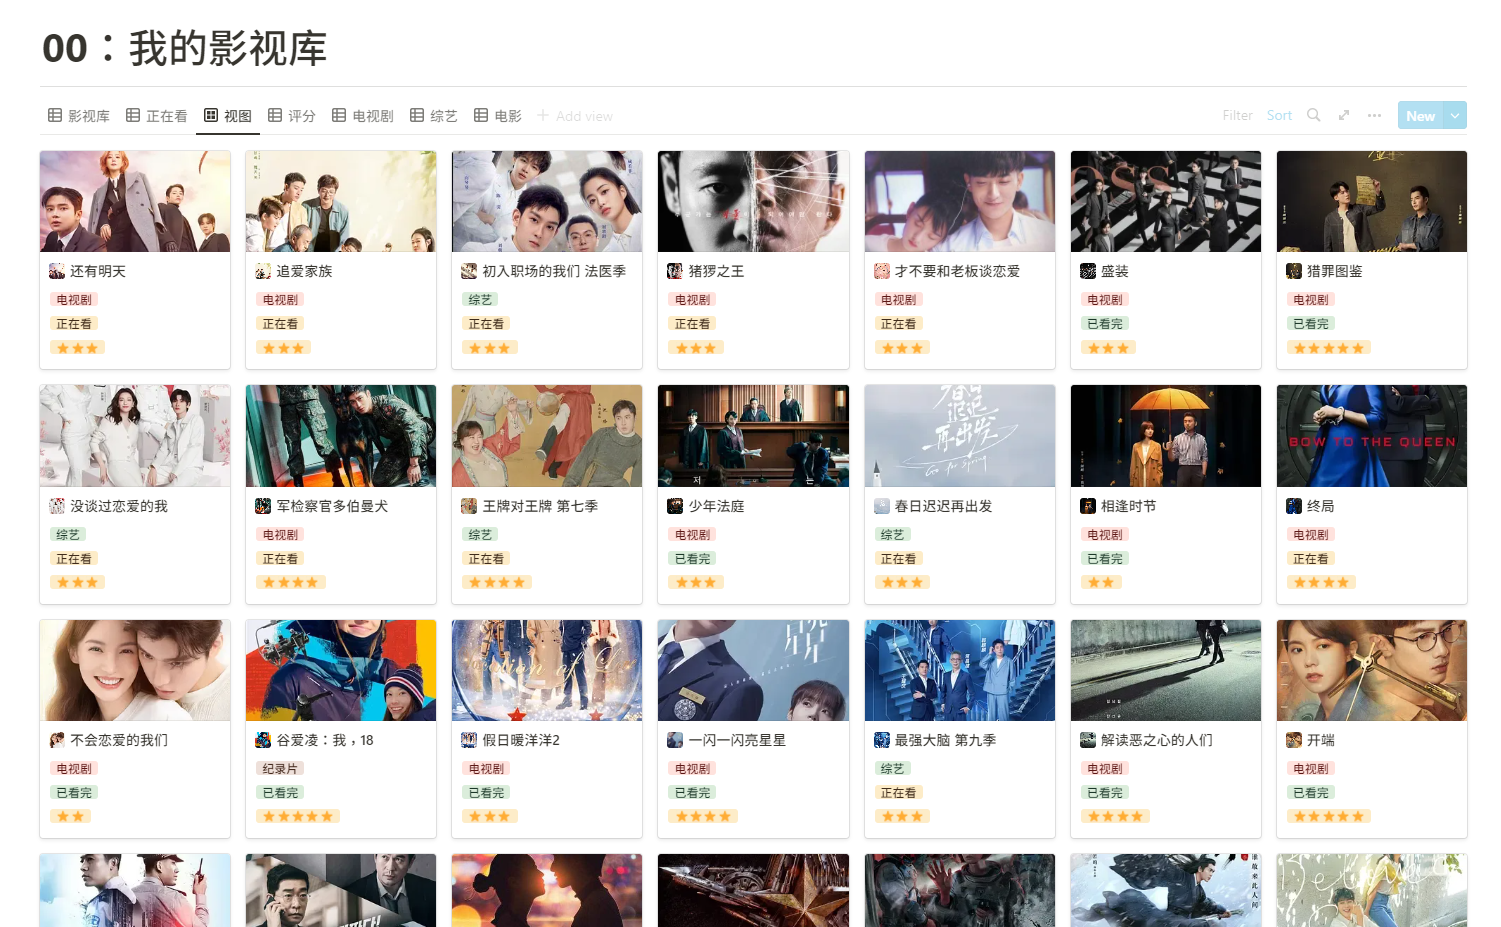Click the 正在看 tag on 猪猡之王 card
Screen dimensions: 1501x927
[692, 324]
